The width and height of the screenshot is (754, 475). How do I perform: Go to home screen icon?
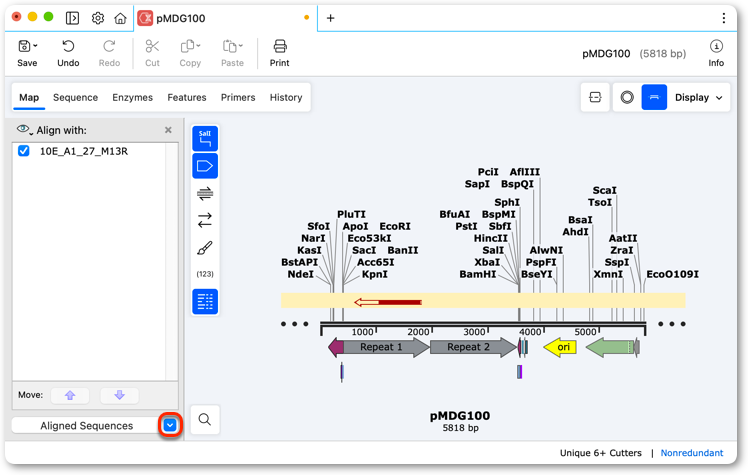[120, 18]
